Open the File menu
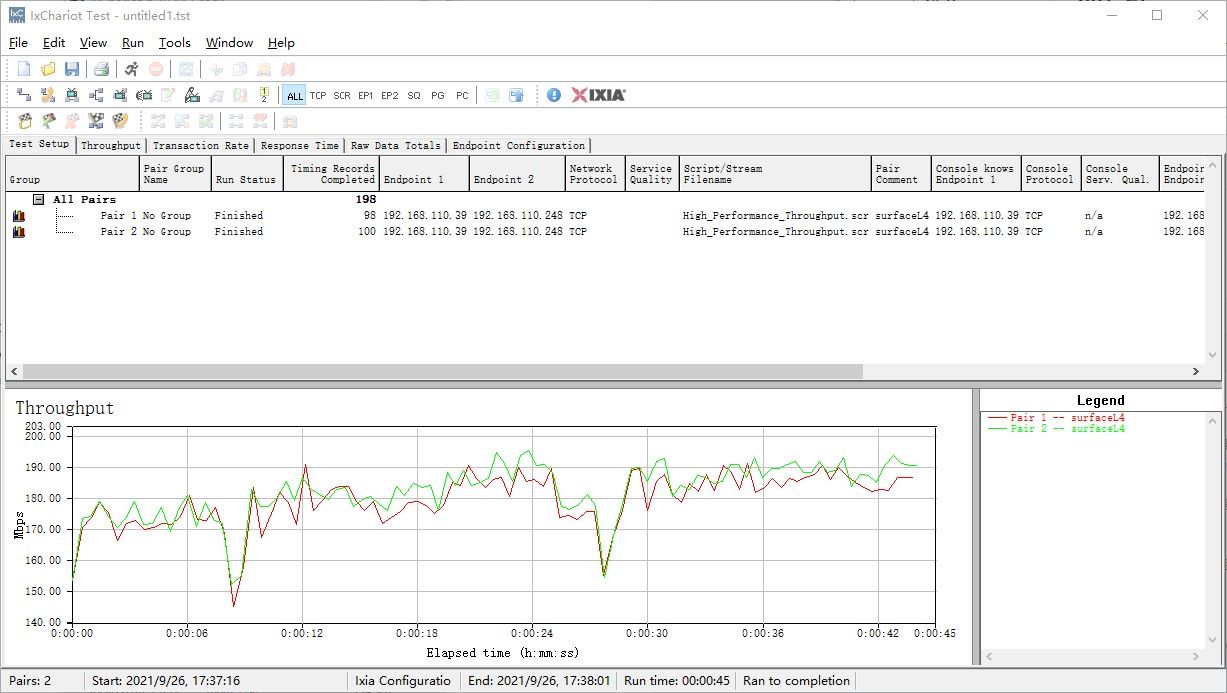Viewport: 1227px width, 693px height. 19,43
